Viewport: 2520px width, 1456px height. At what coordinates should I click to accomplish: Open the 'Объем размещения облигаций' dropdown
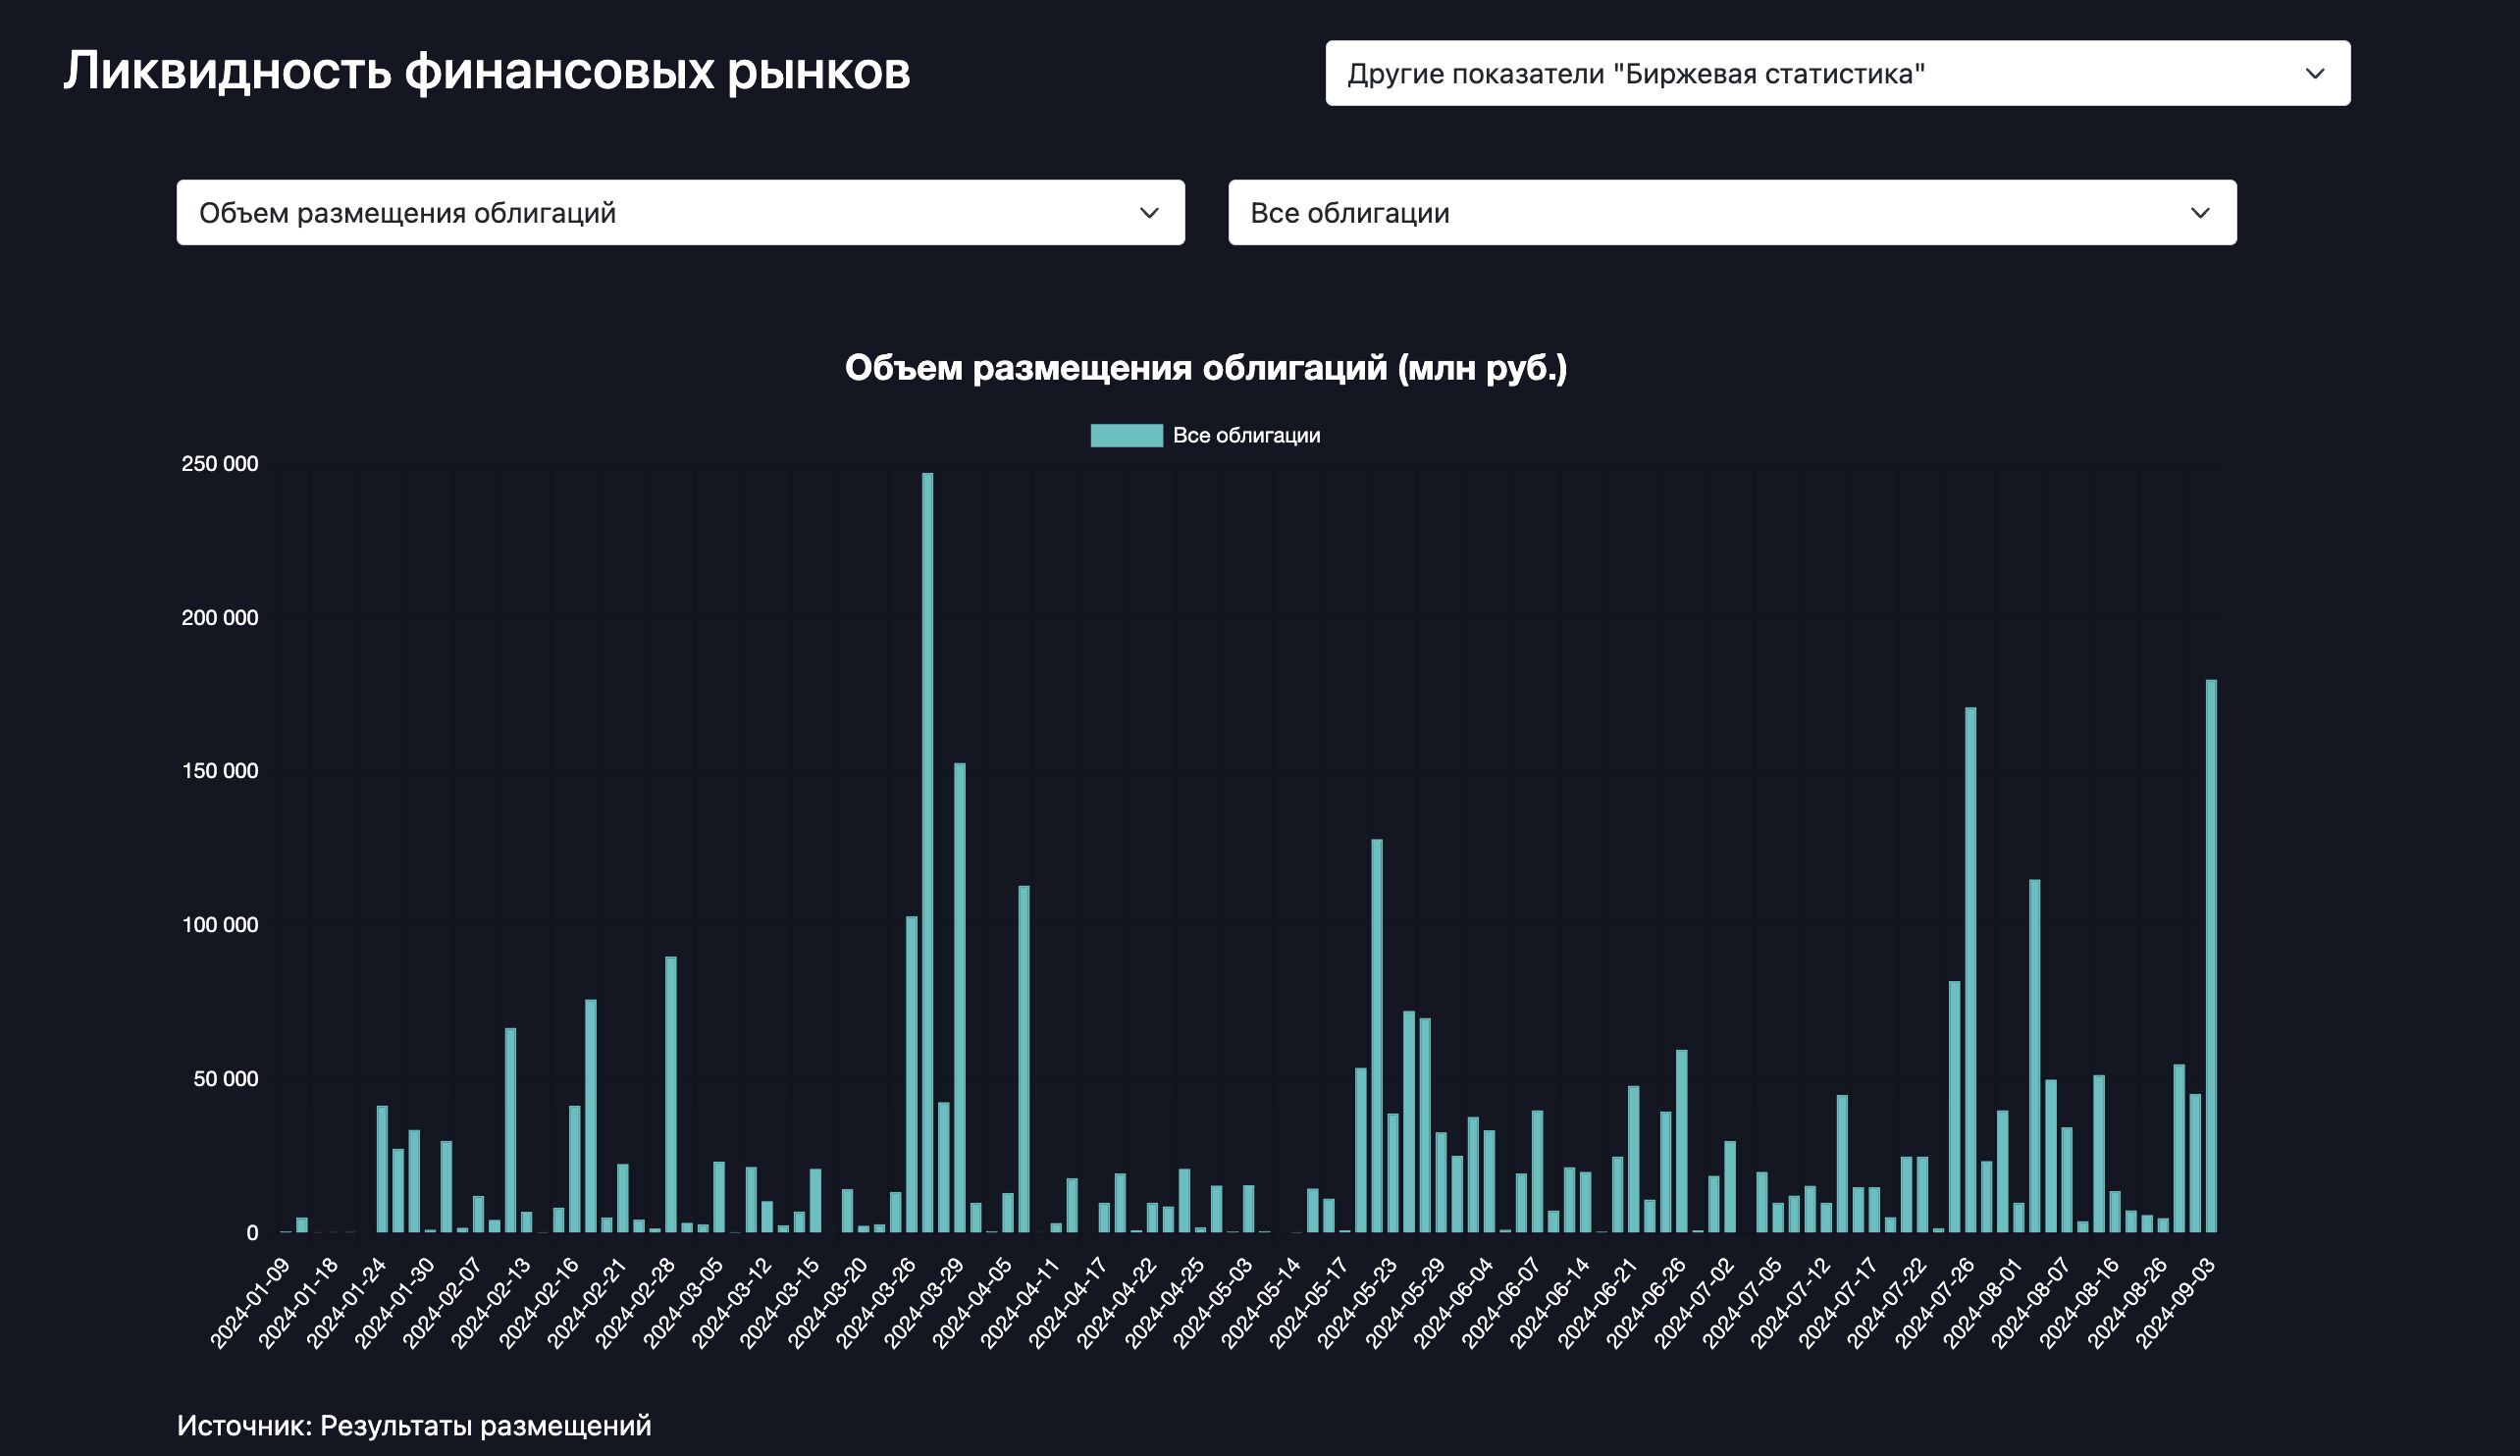point(681,212)
